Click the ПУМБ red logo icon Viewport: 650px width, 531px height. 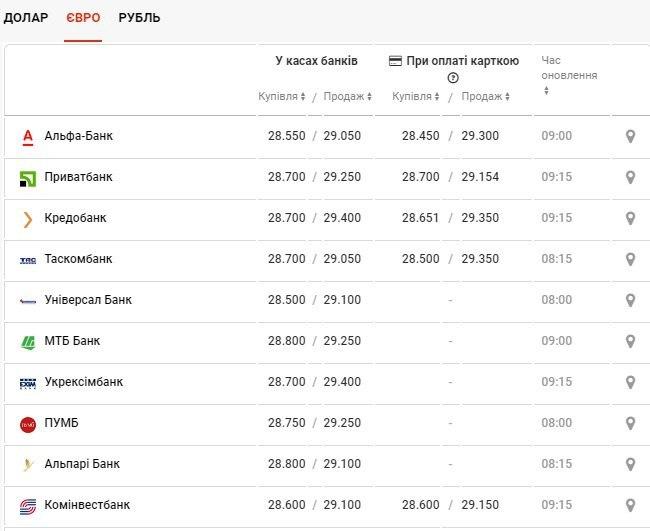pyautogui.click(x=28, y=423)
